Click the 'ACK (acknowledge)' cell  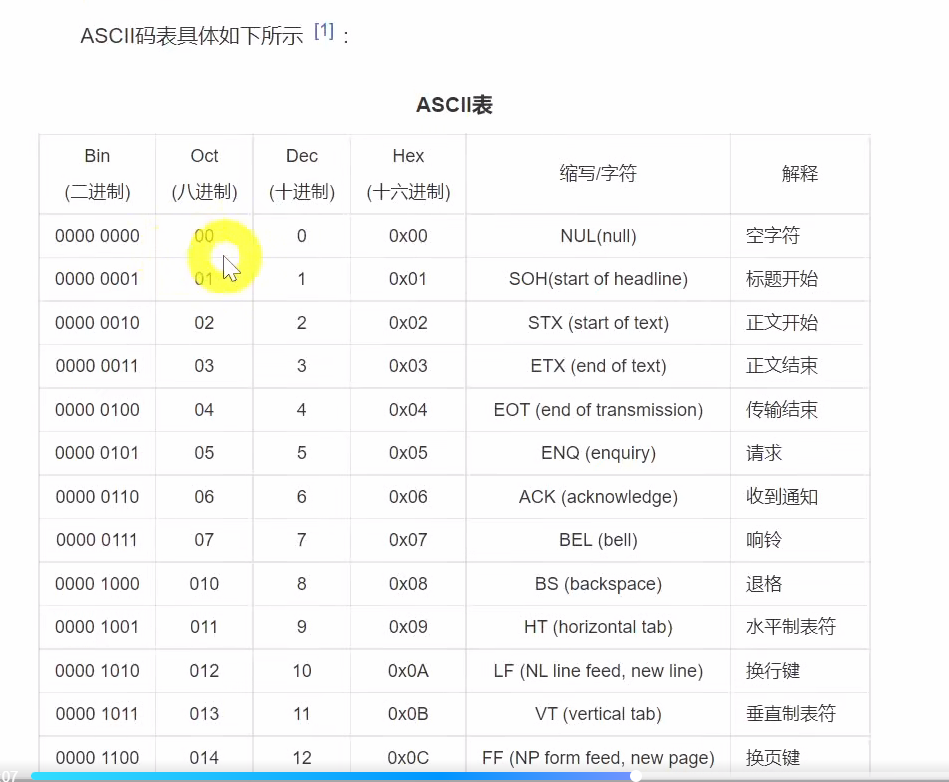point(598,496)
